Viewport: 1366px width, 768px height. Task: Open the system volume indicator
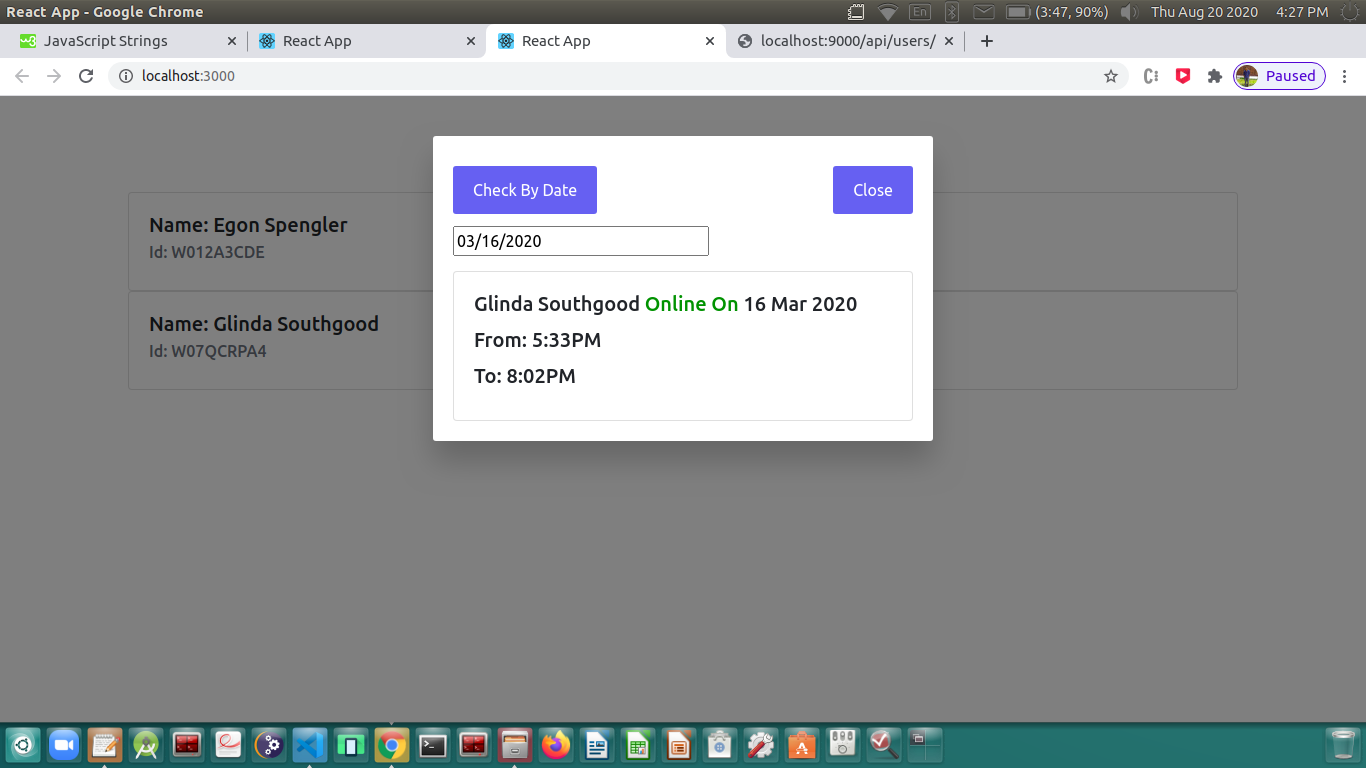click(x=1128, y=12)
